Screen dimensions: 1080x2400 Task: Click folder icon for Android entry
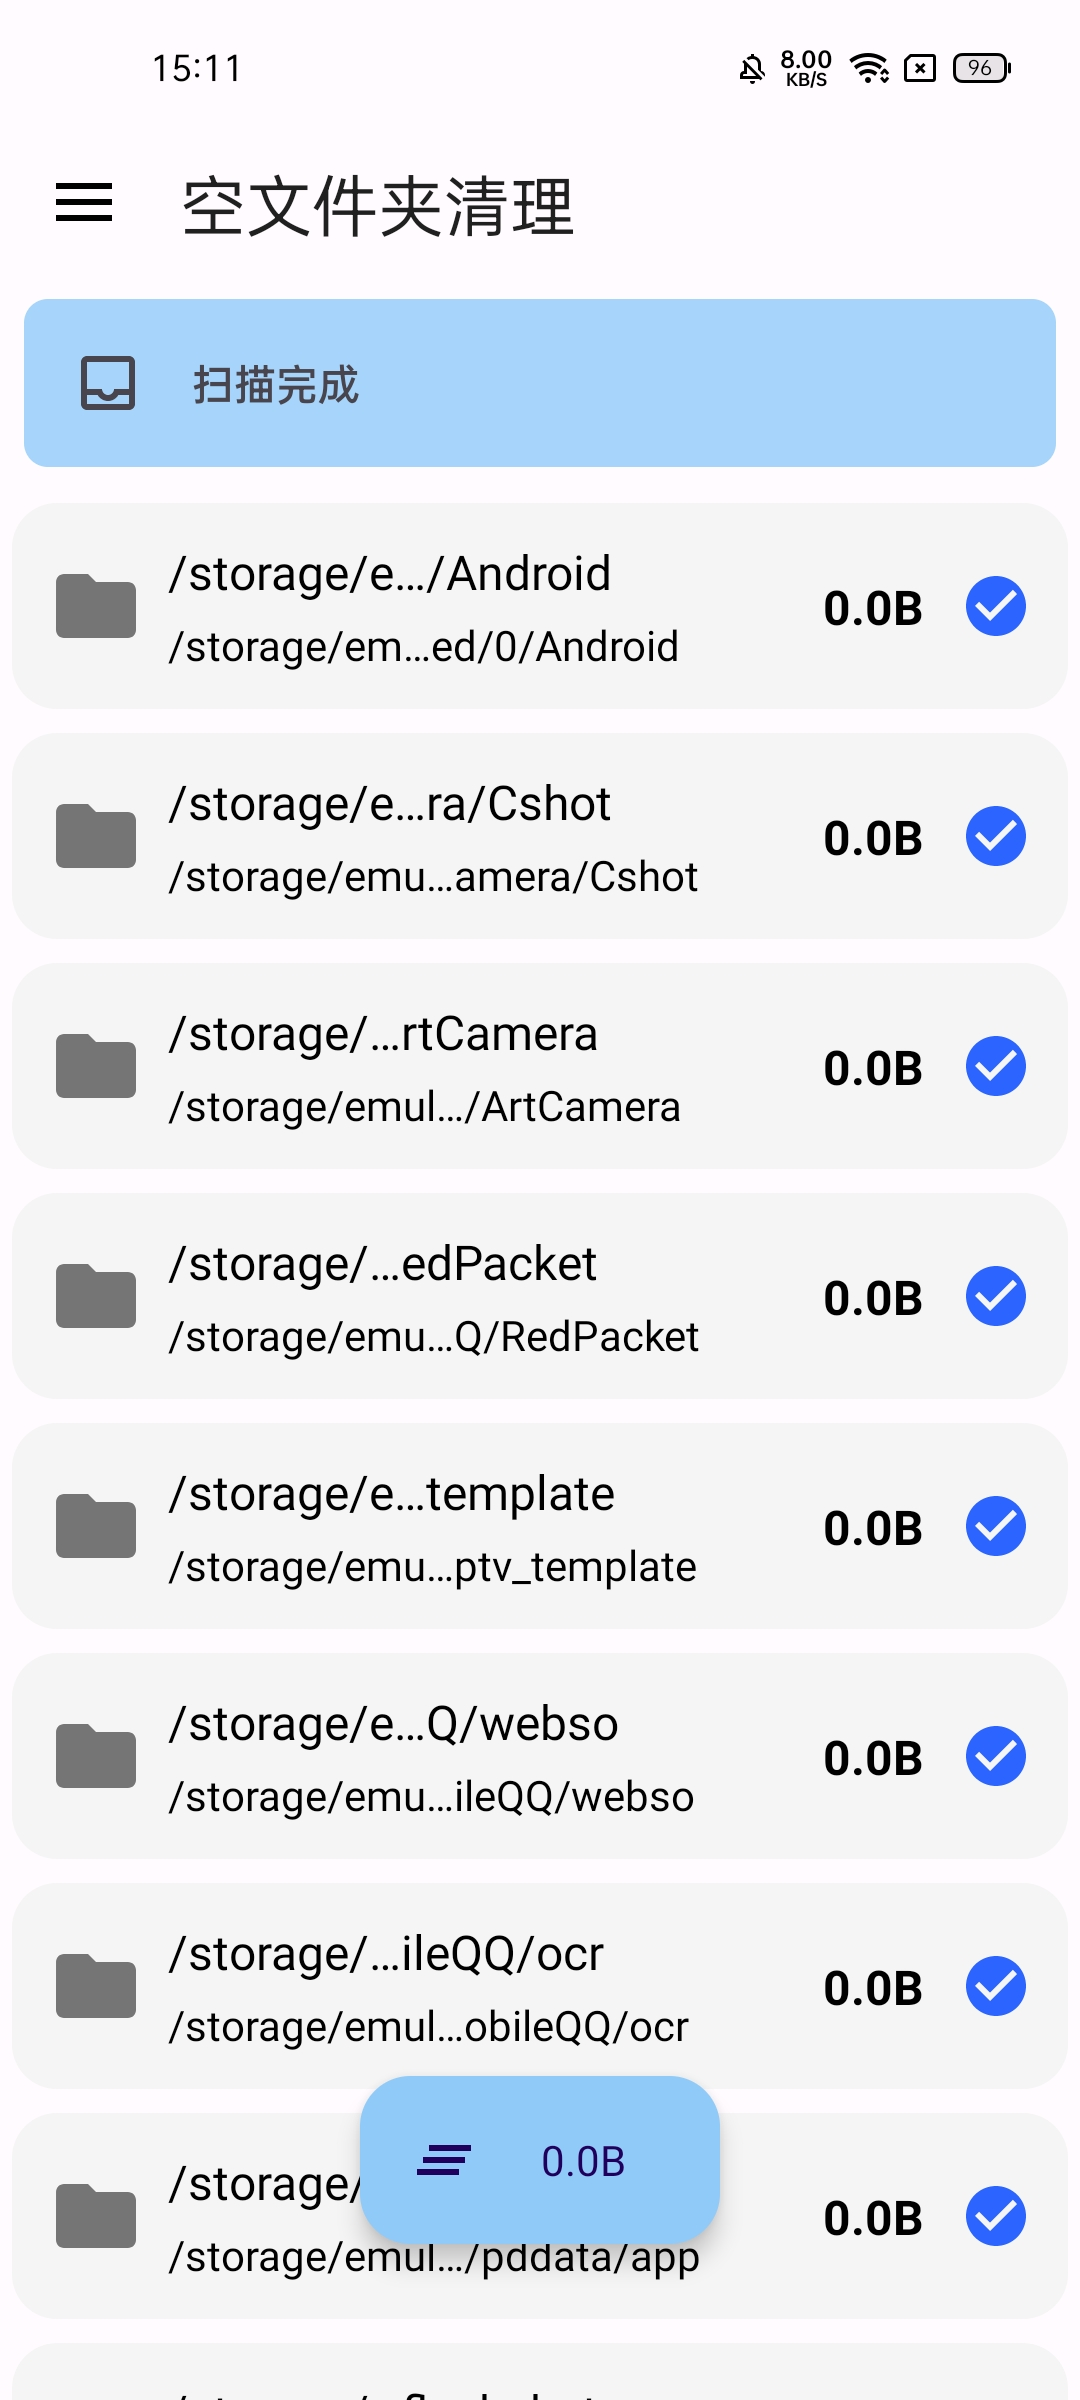96,606
